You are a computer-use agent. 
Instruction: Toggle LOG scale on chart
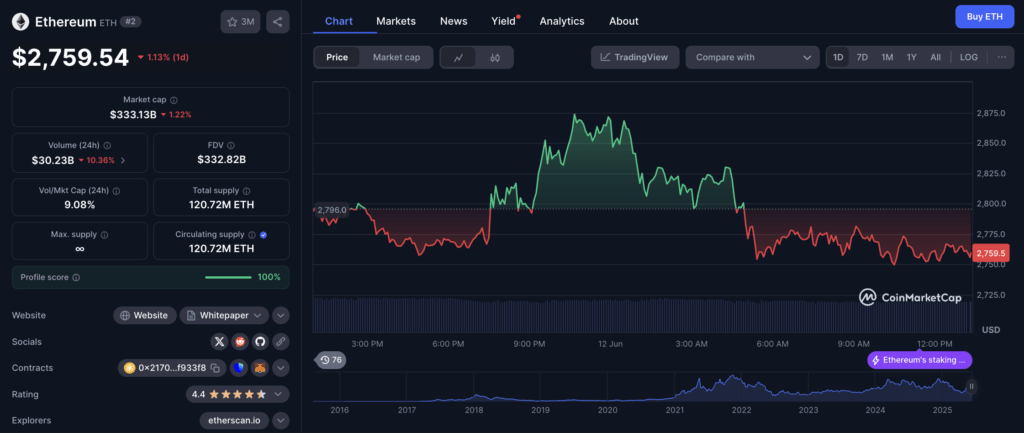click(x=968, y=57)
